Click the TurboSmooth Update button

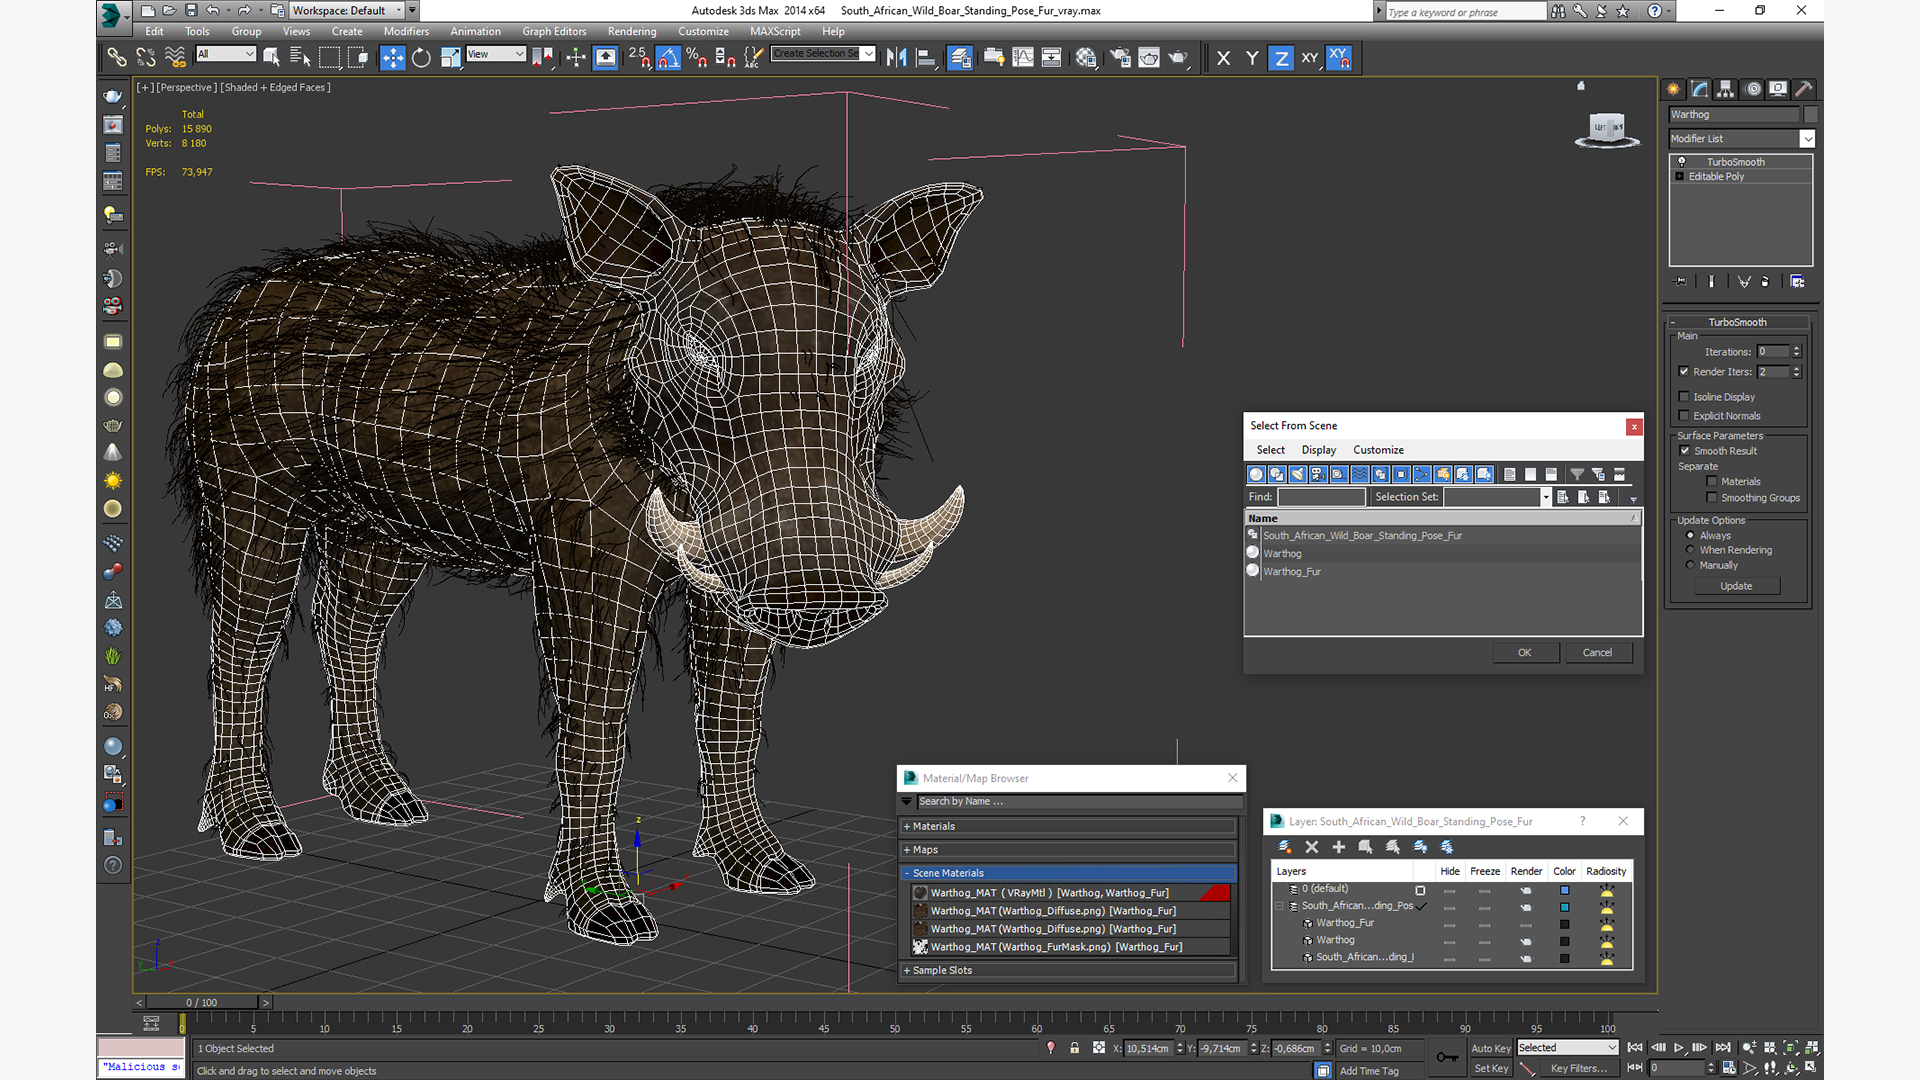(1736, 586)
